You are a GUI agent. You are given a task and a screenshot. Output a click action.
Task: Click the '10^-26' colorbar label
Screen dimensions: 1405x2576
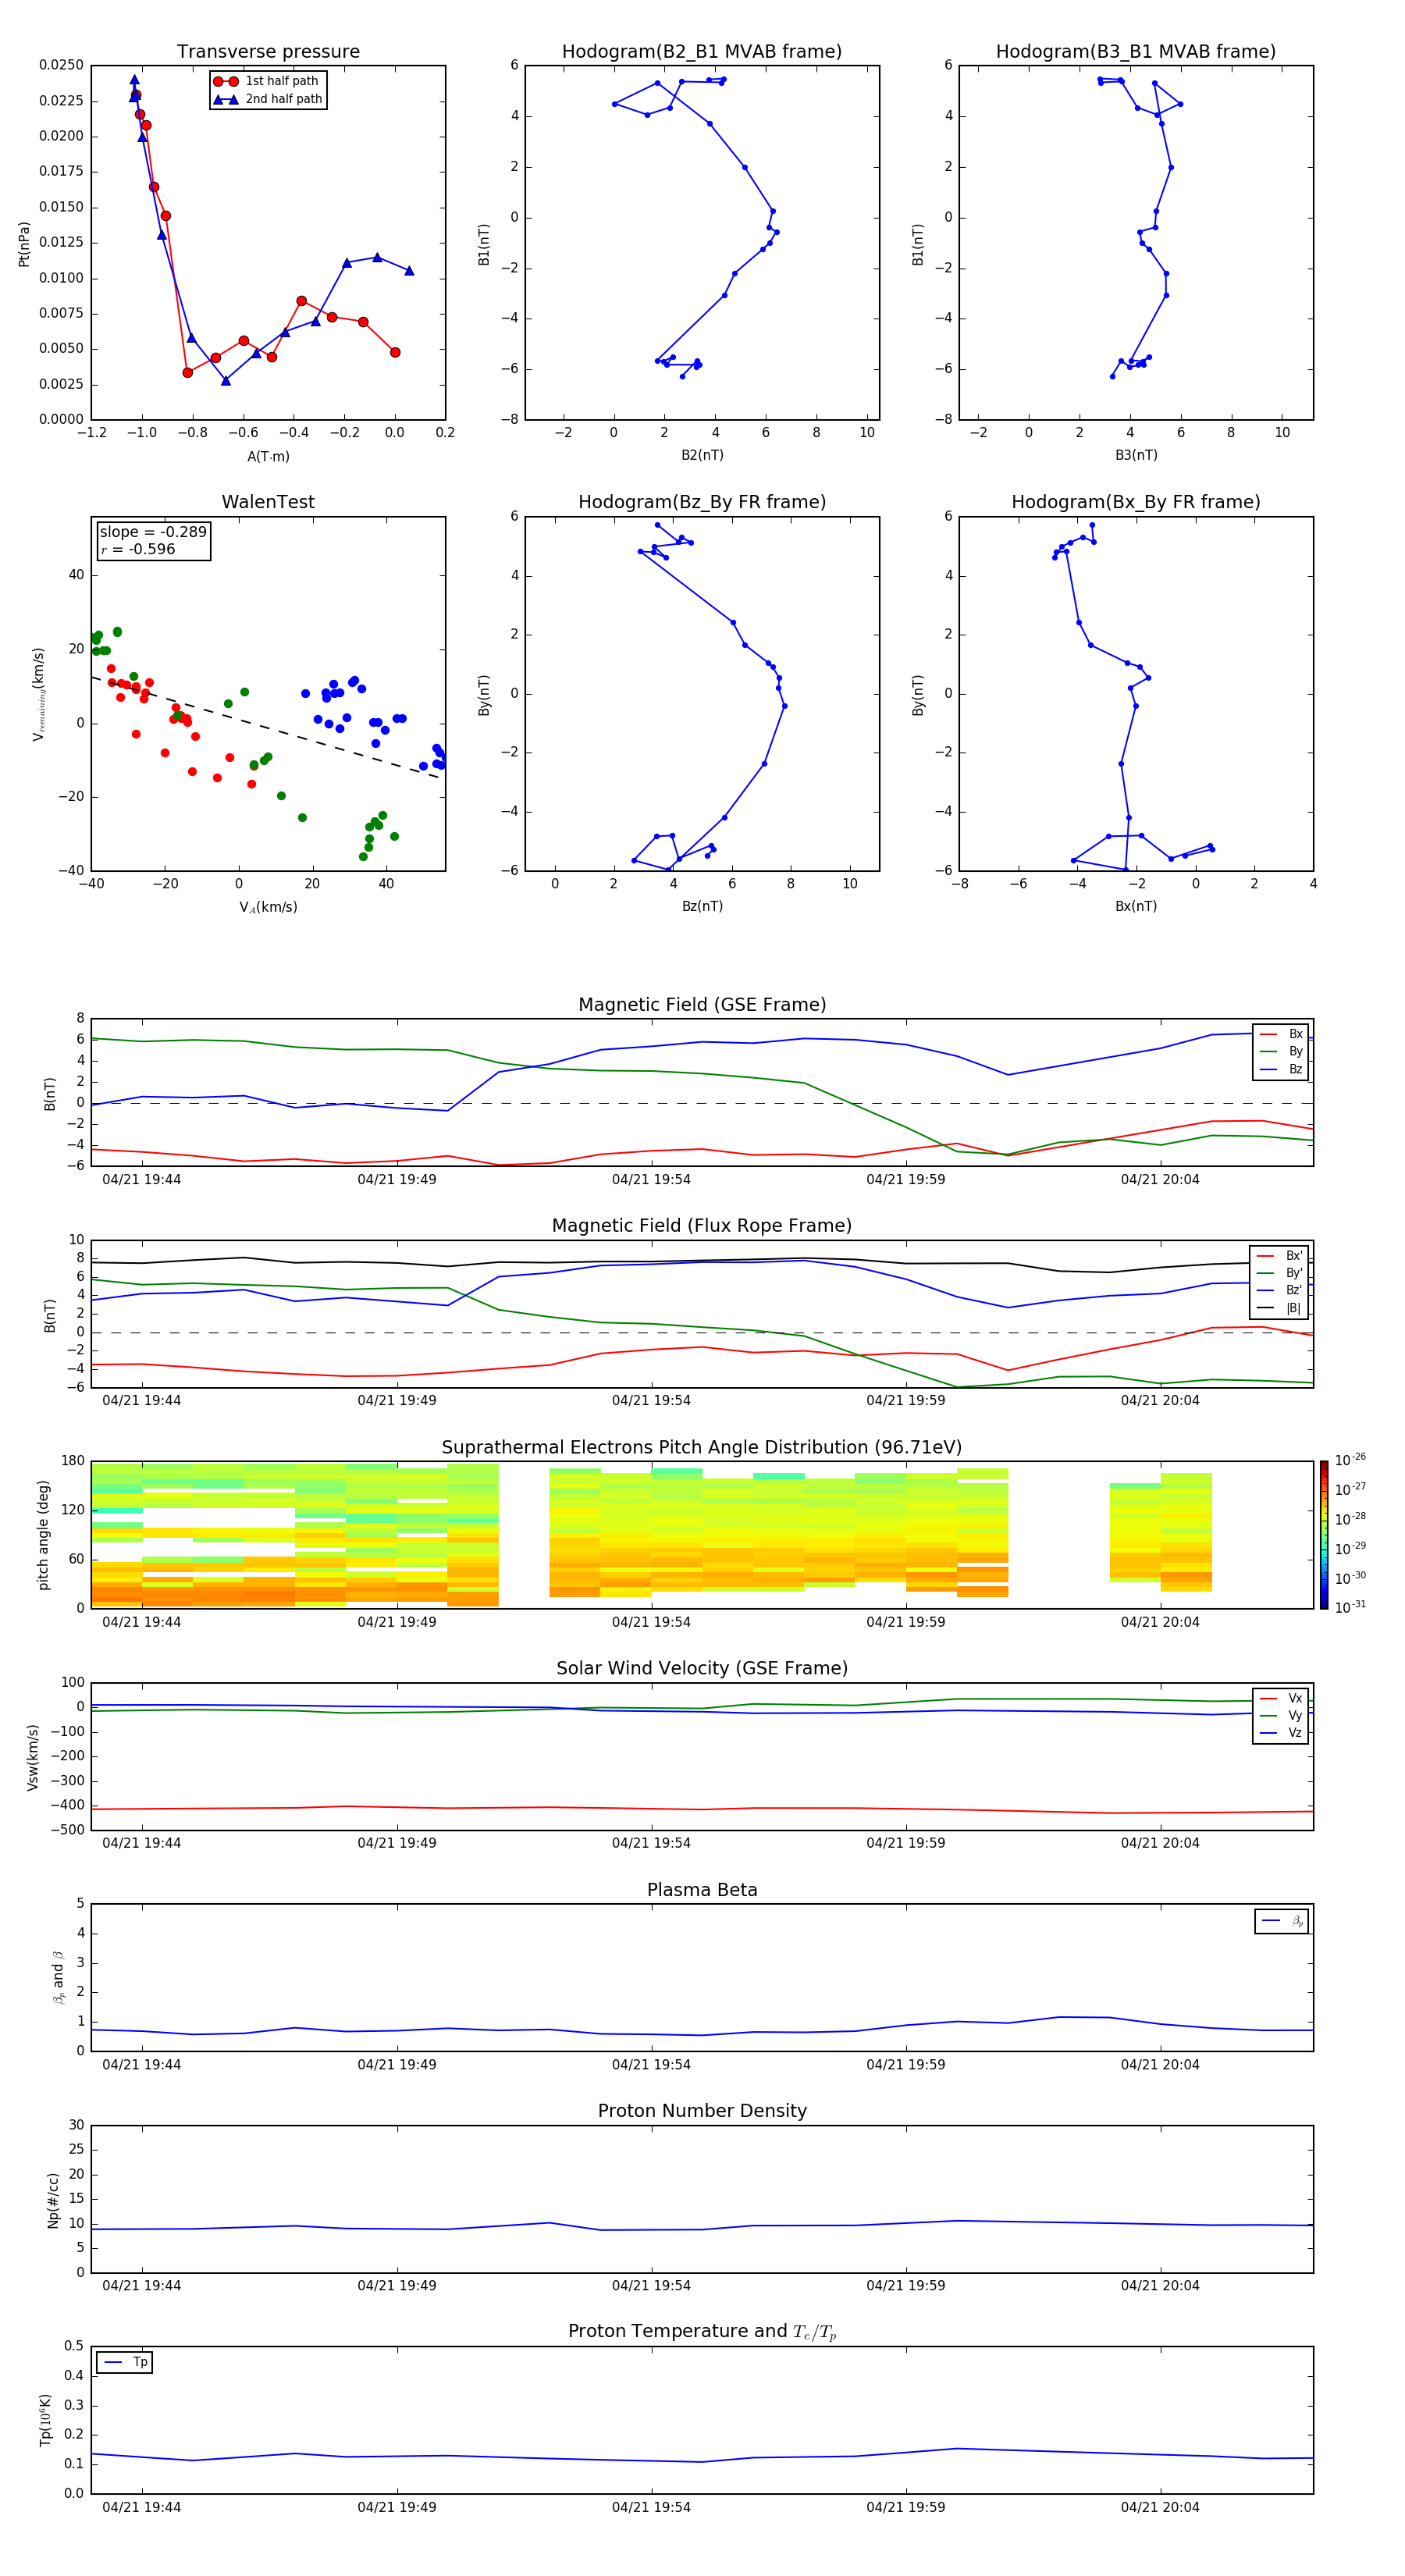1350,1460
